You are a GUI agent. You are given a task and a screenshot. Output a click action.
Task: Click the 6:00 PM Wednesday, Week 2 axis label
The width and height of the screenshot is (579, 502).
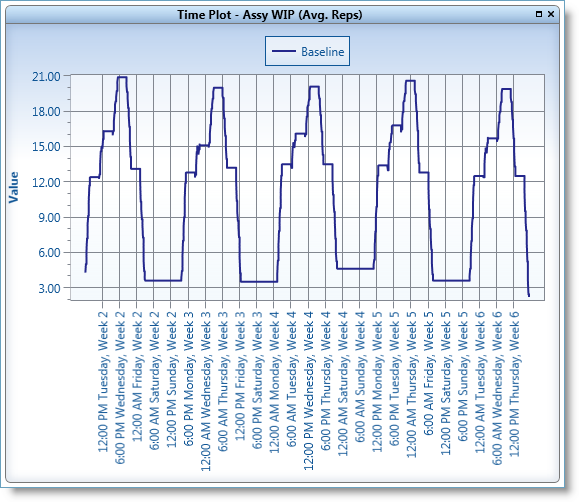coord(120,387)
